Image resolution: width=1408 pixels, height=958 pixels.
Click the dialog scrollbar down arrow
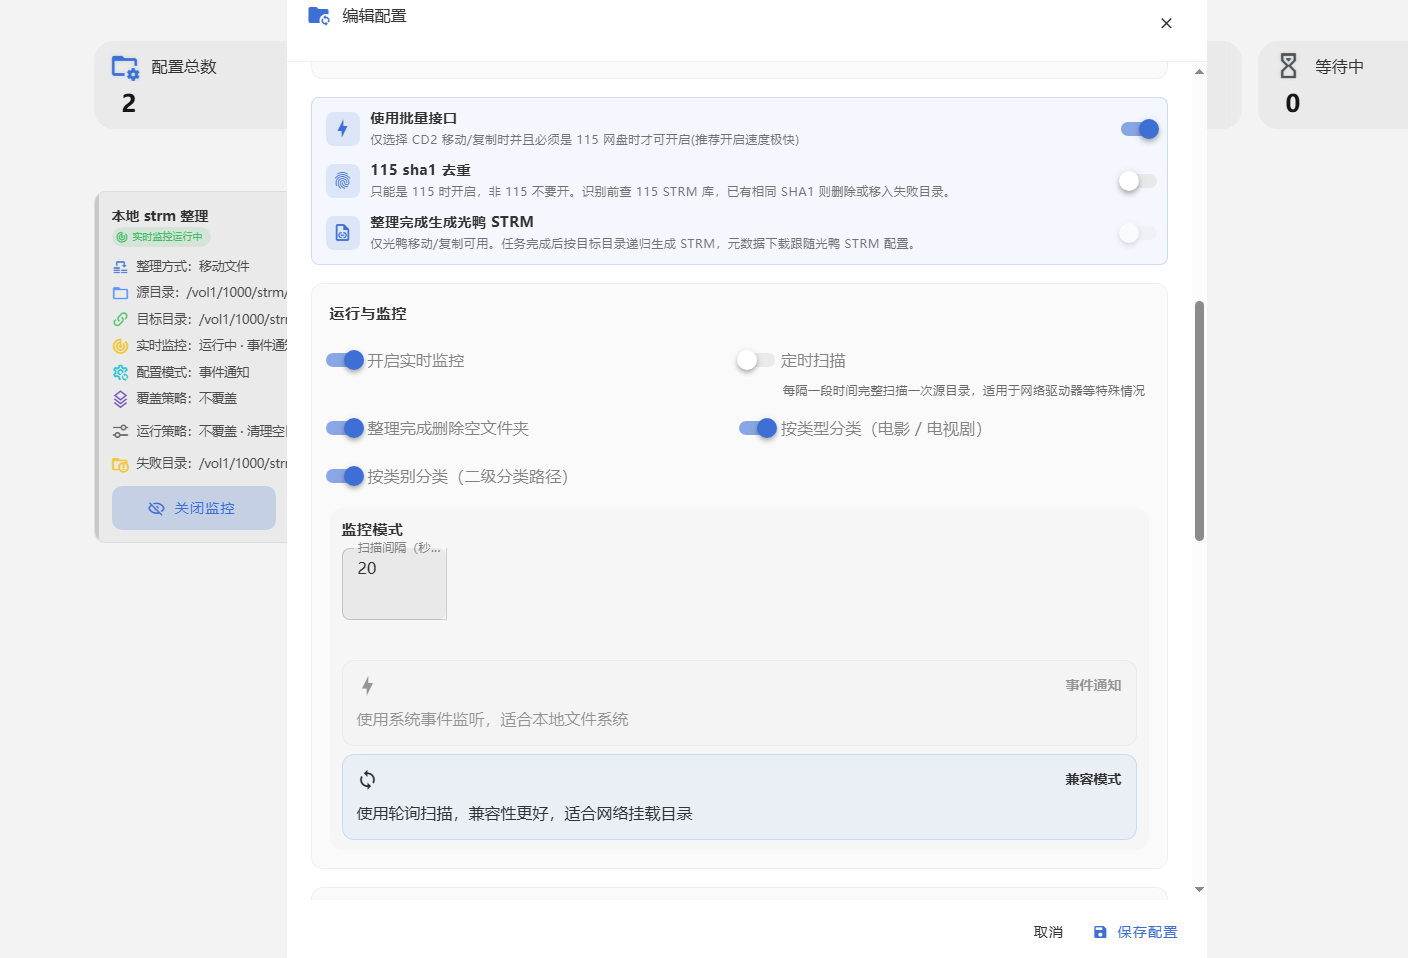pos(1199,889)
